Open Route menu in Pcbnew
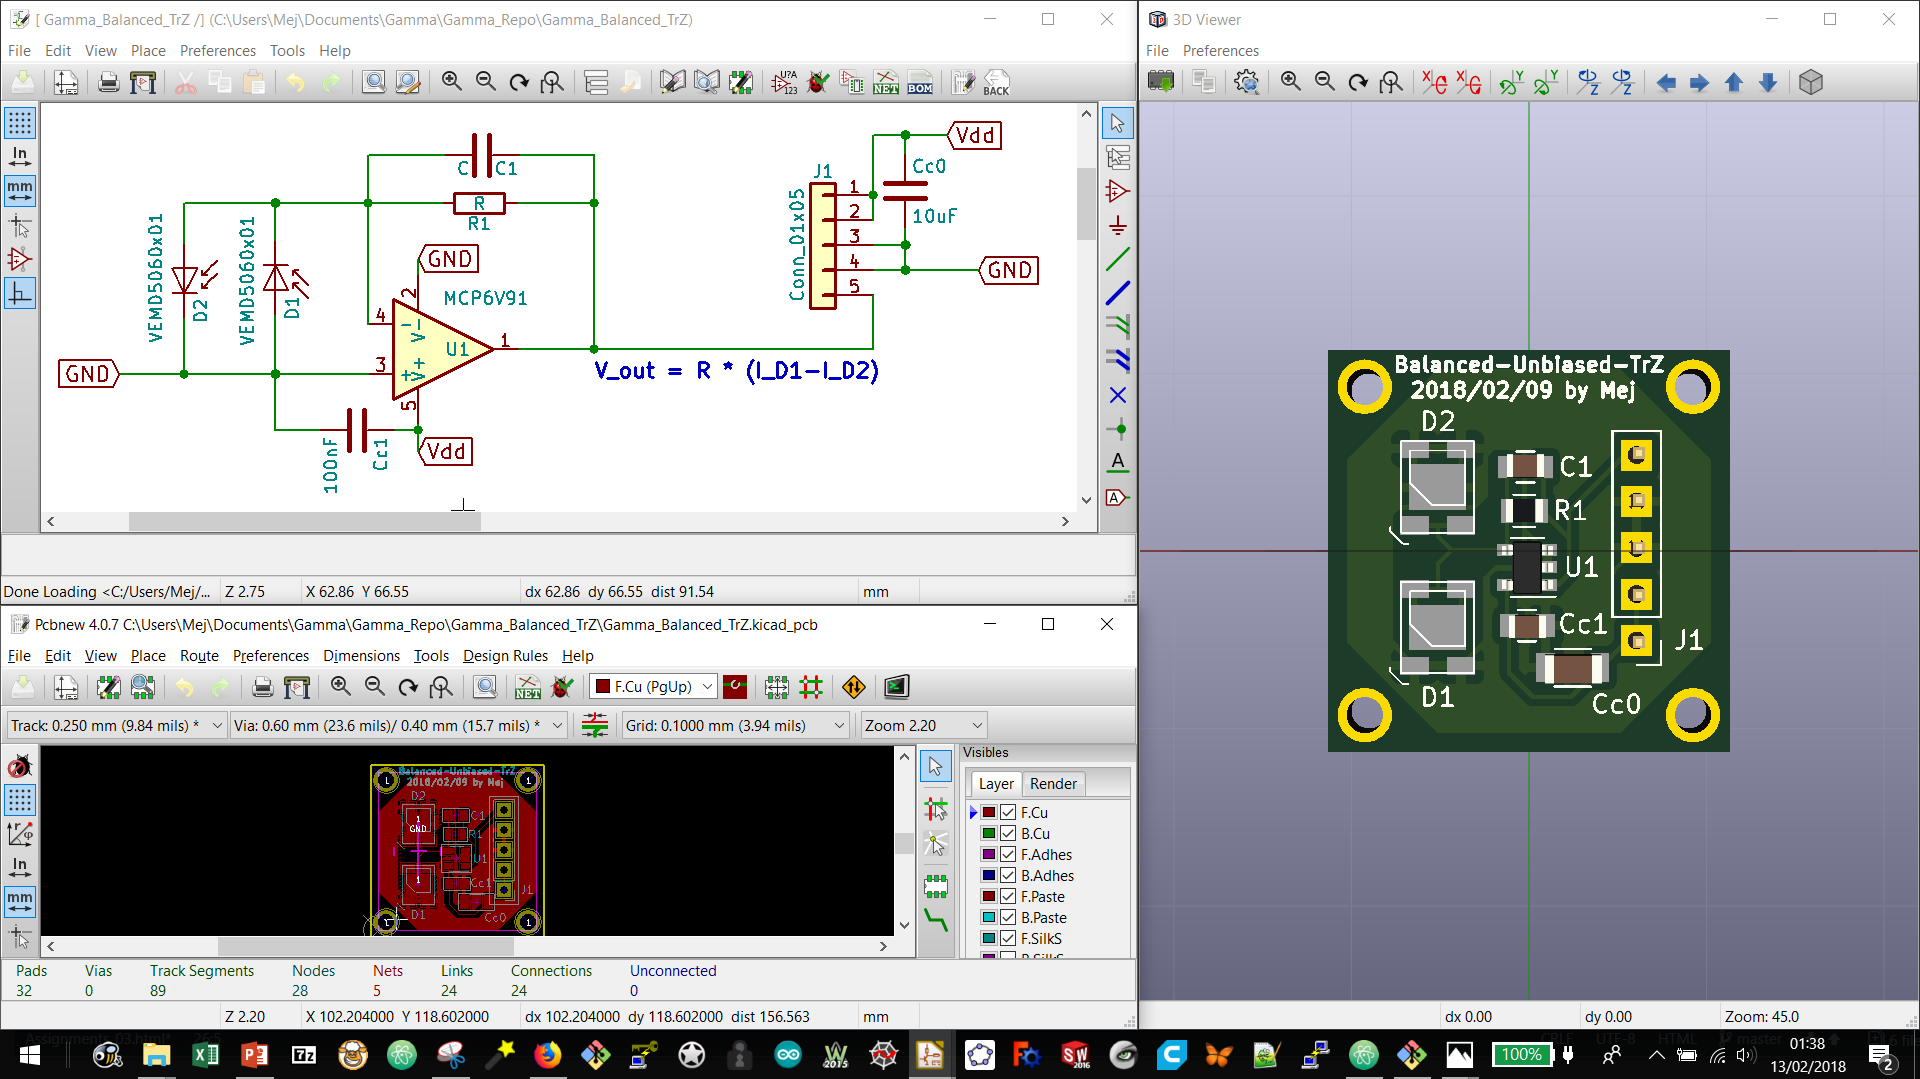 pos(199,656)
